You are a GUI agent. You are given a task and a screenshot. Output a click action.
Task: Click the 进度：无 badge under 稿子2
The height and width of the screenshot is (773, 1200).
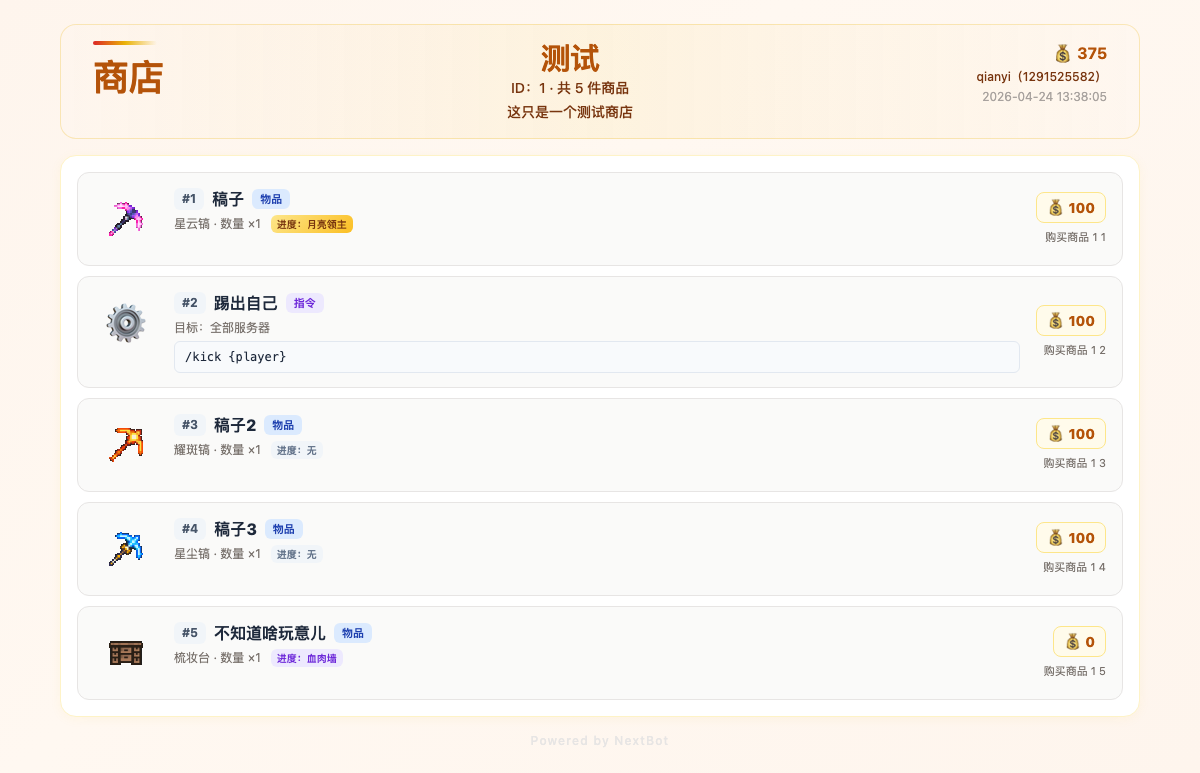click(x=297, y=450)
